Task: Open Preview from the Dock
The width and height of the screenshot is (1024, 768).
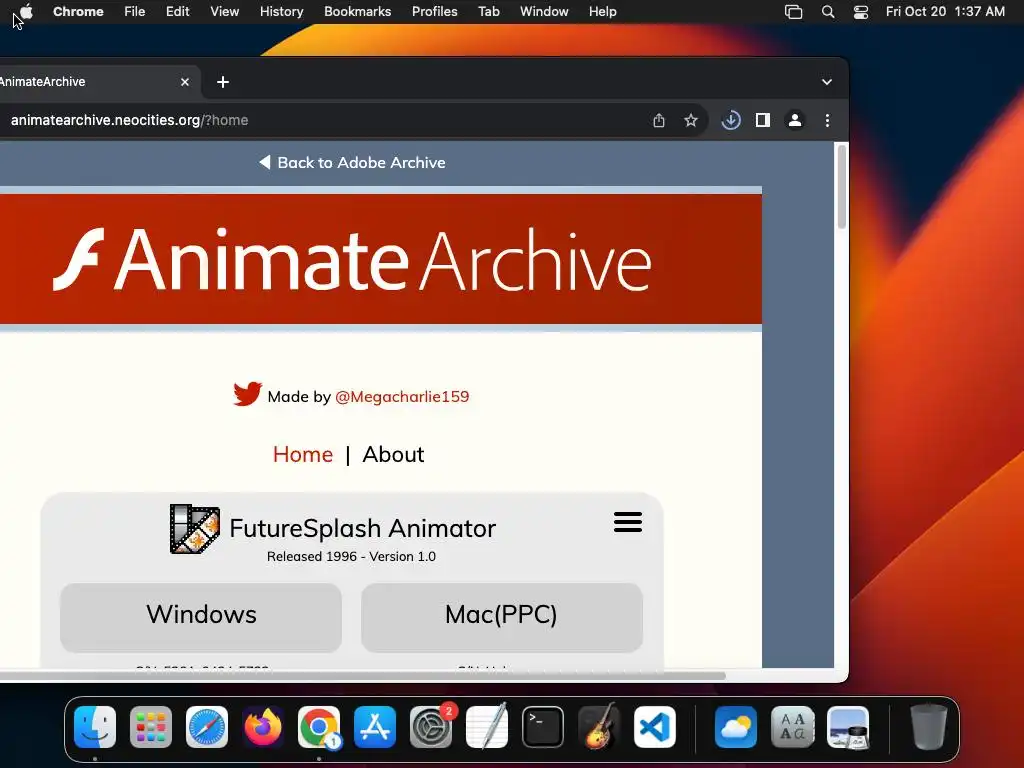Action: pyautogui.click(x=848, y=727)
